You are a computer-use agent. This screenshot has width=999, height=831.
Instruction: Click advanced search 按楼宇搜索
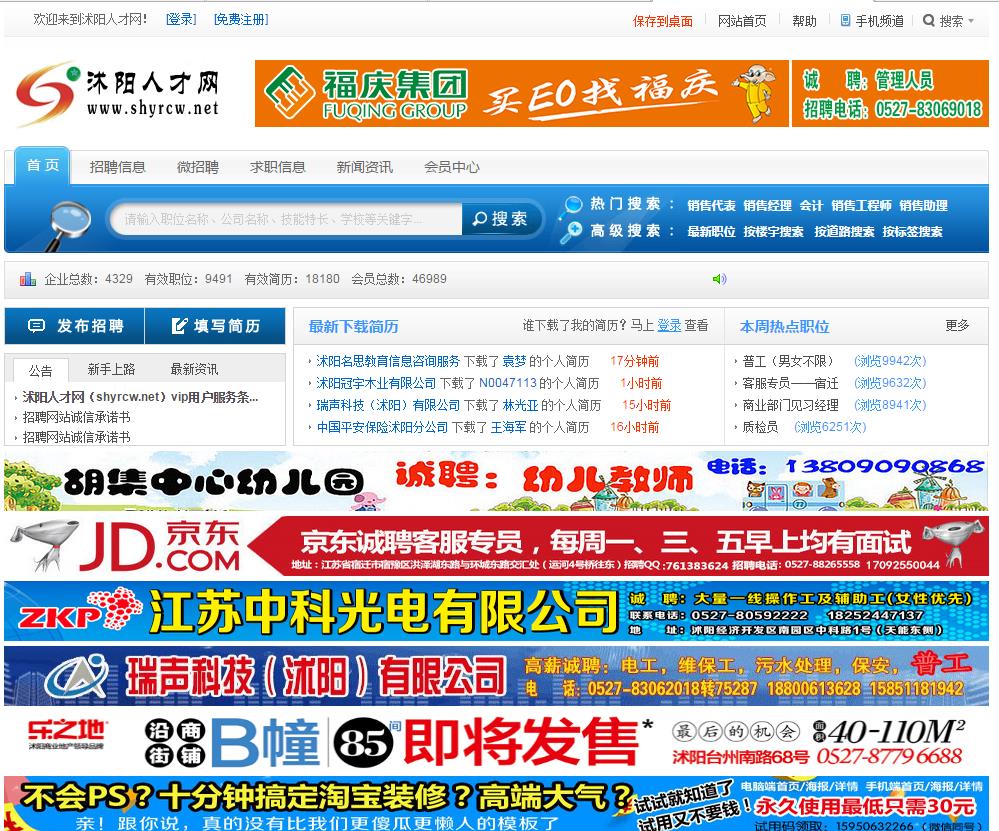[773, 232]
